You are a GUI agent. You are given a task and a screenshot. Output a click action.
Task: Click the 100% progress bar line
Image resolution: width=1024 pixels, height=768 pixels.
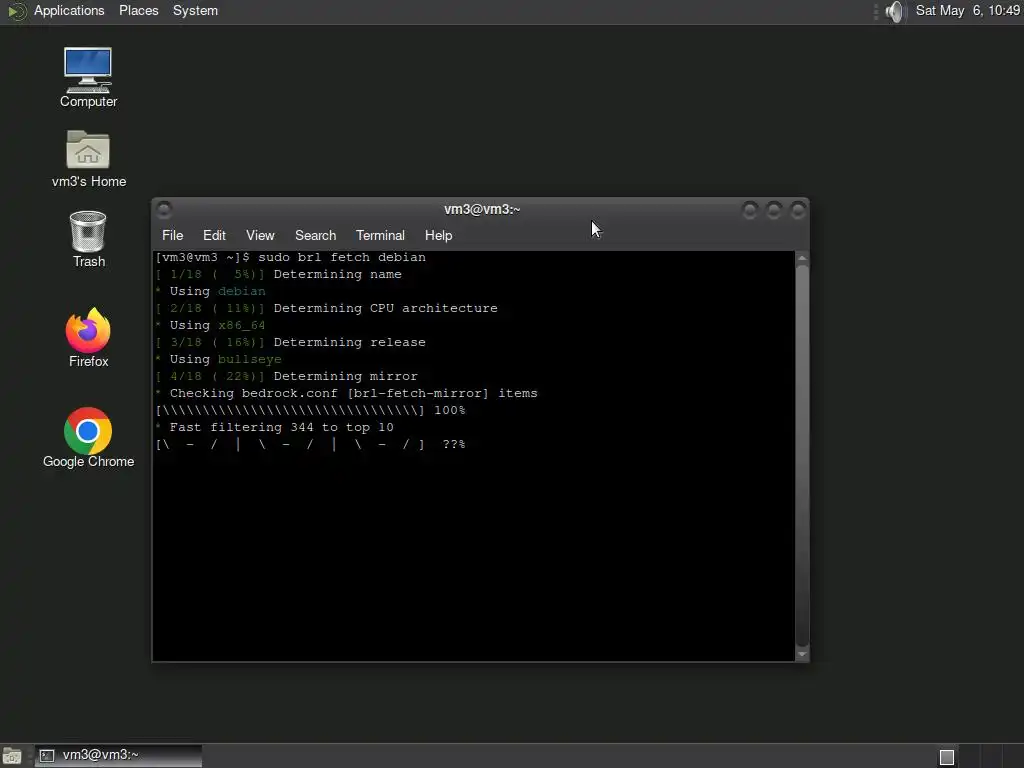point(311,410)
